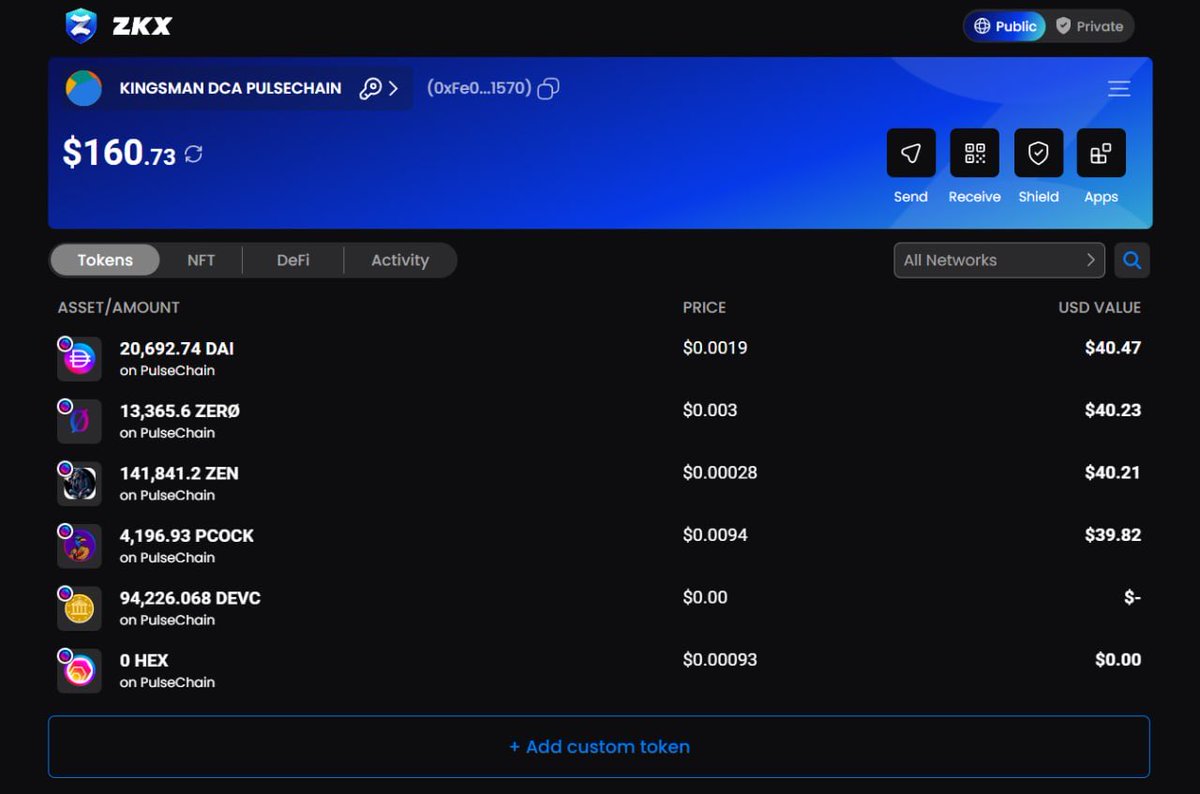This screenshot has width=1200, height=794.
Task: Open the 20,692.74 DAI row
Action: click(599, 359)
